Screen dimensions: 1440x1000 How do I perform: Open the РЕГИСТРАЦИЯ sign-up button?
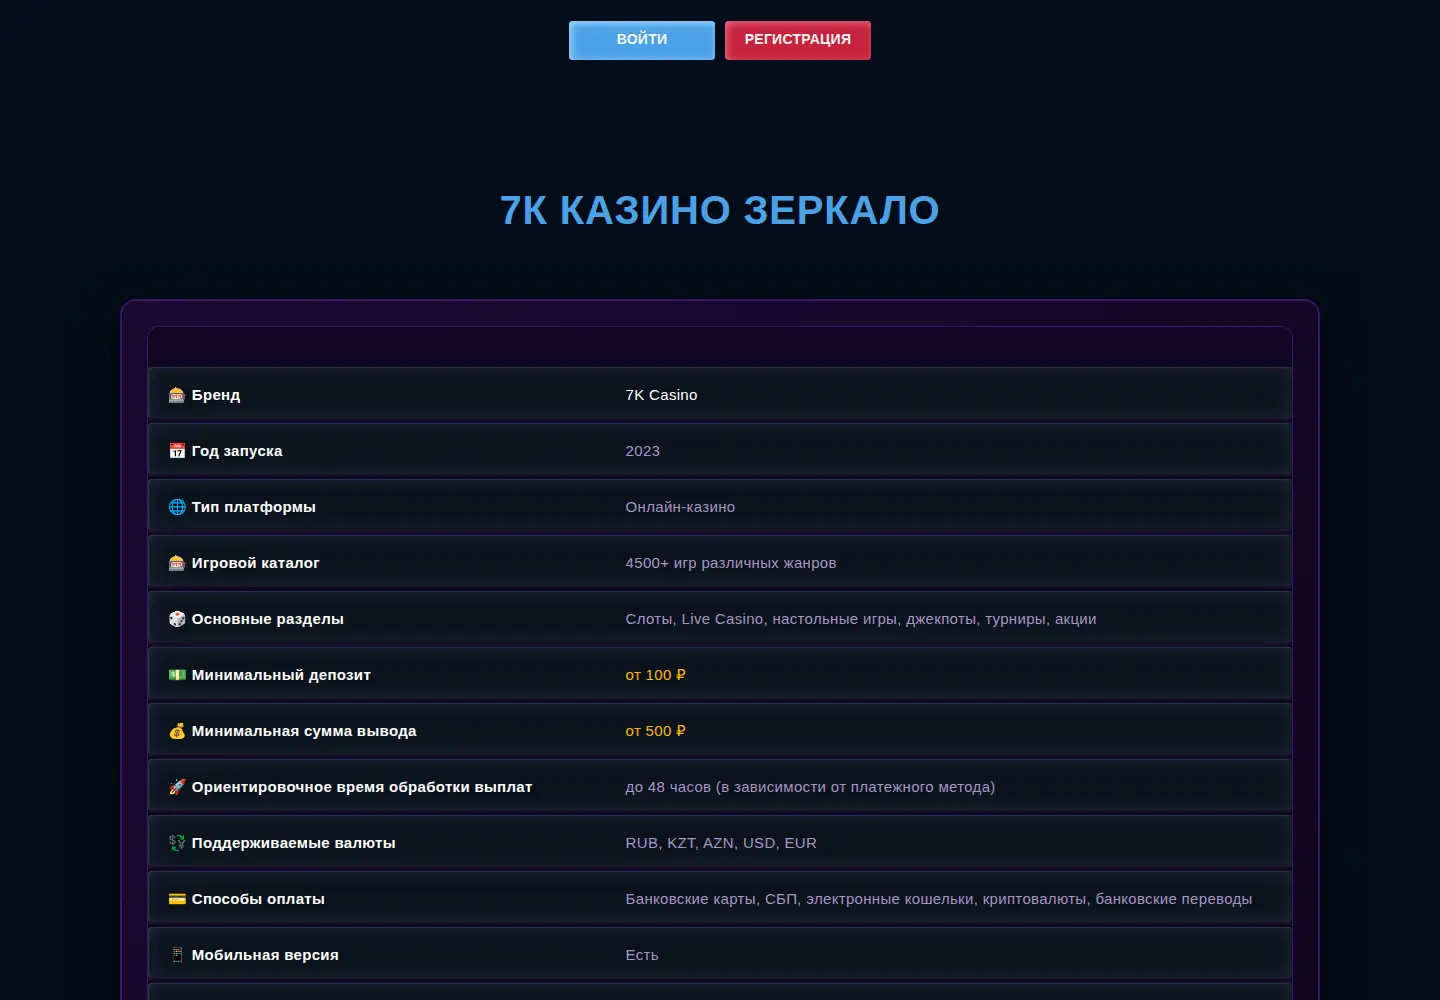click(x=798, y=40)
